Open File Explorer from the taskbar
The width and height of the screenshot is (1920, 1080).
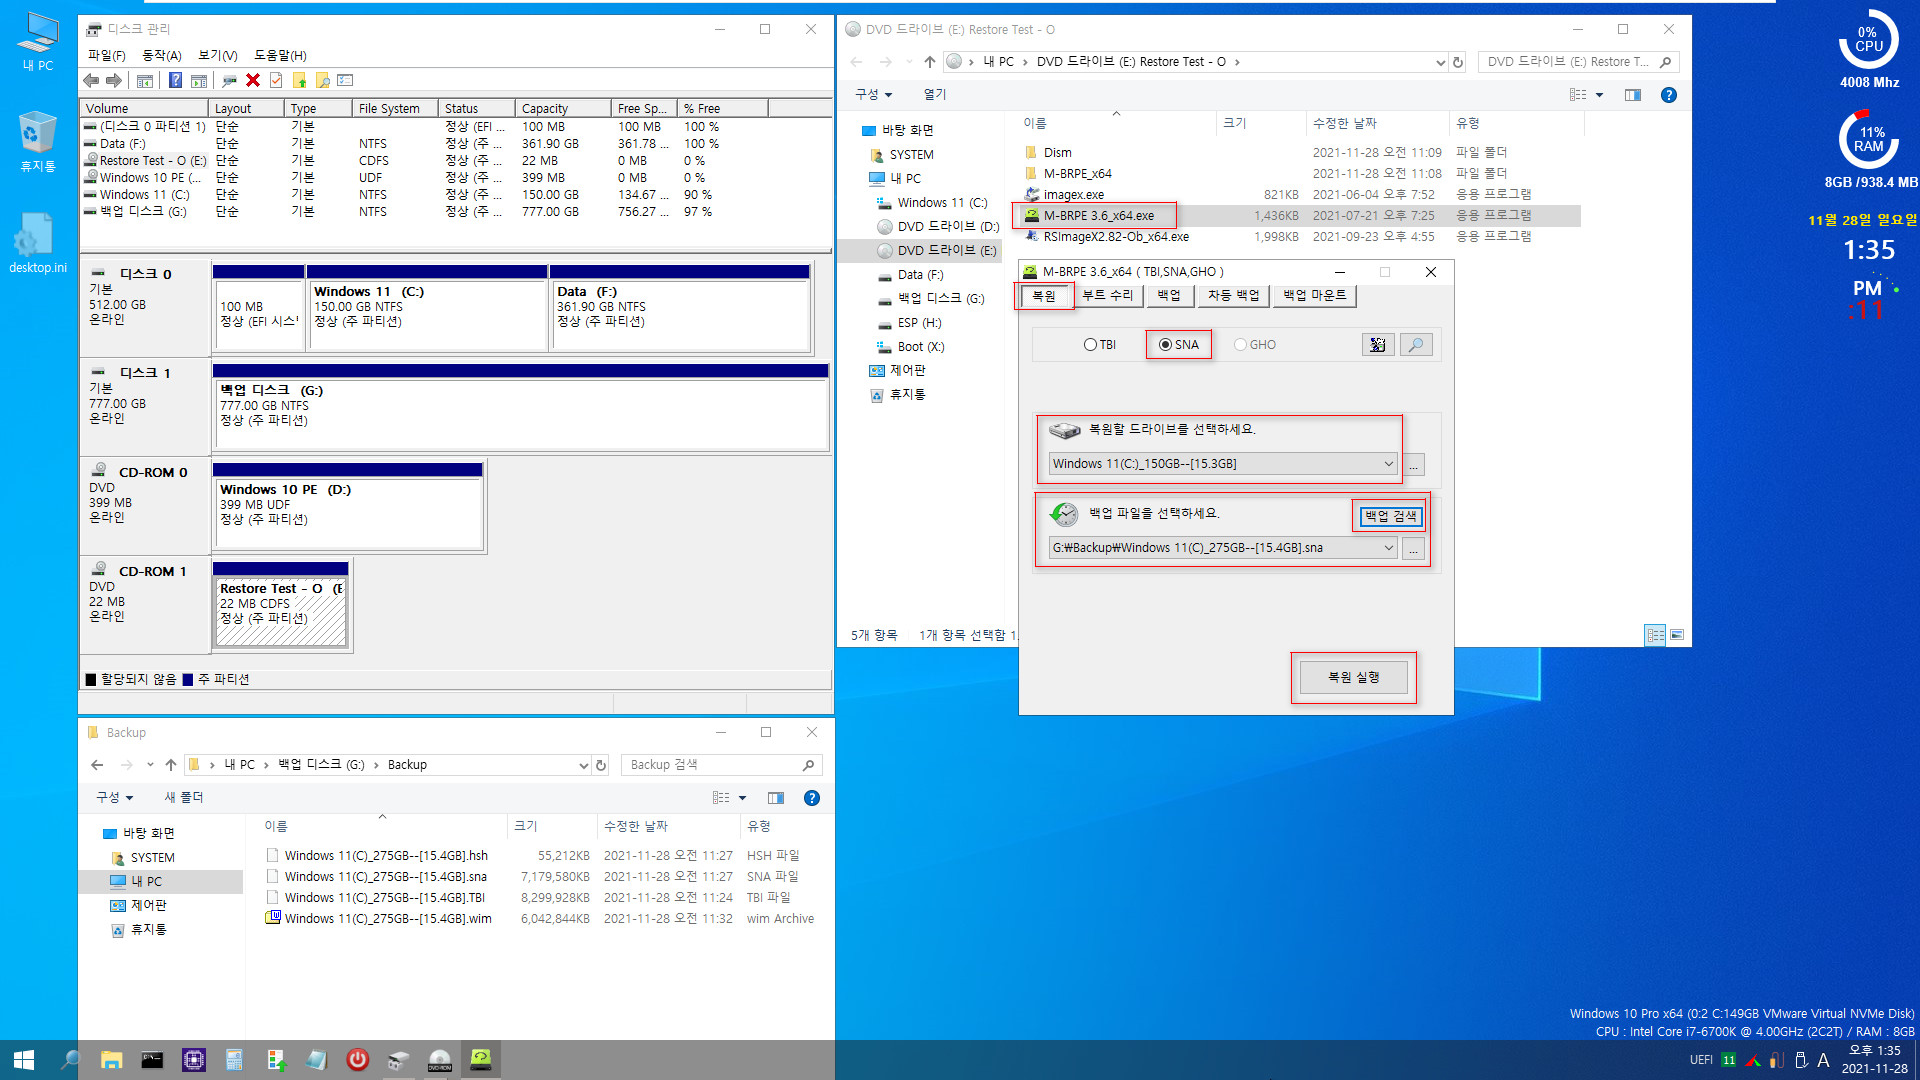[111, 1060]
